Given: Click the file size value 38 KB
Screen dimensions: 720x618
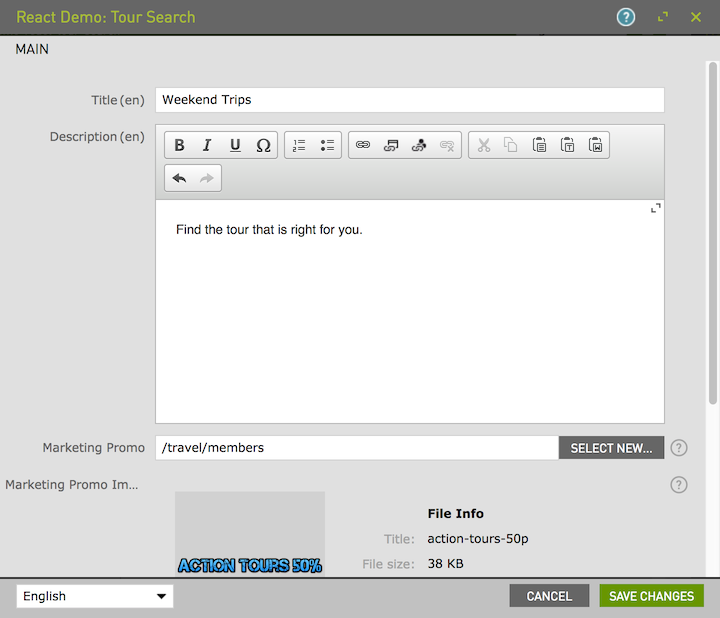Looking at the screenshot, I should click(445, 564).
